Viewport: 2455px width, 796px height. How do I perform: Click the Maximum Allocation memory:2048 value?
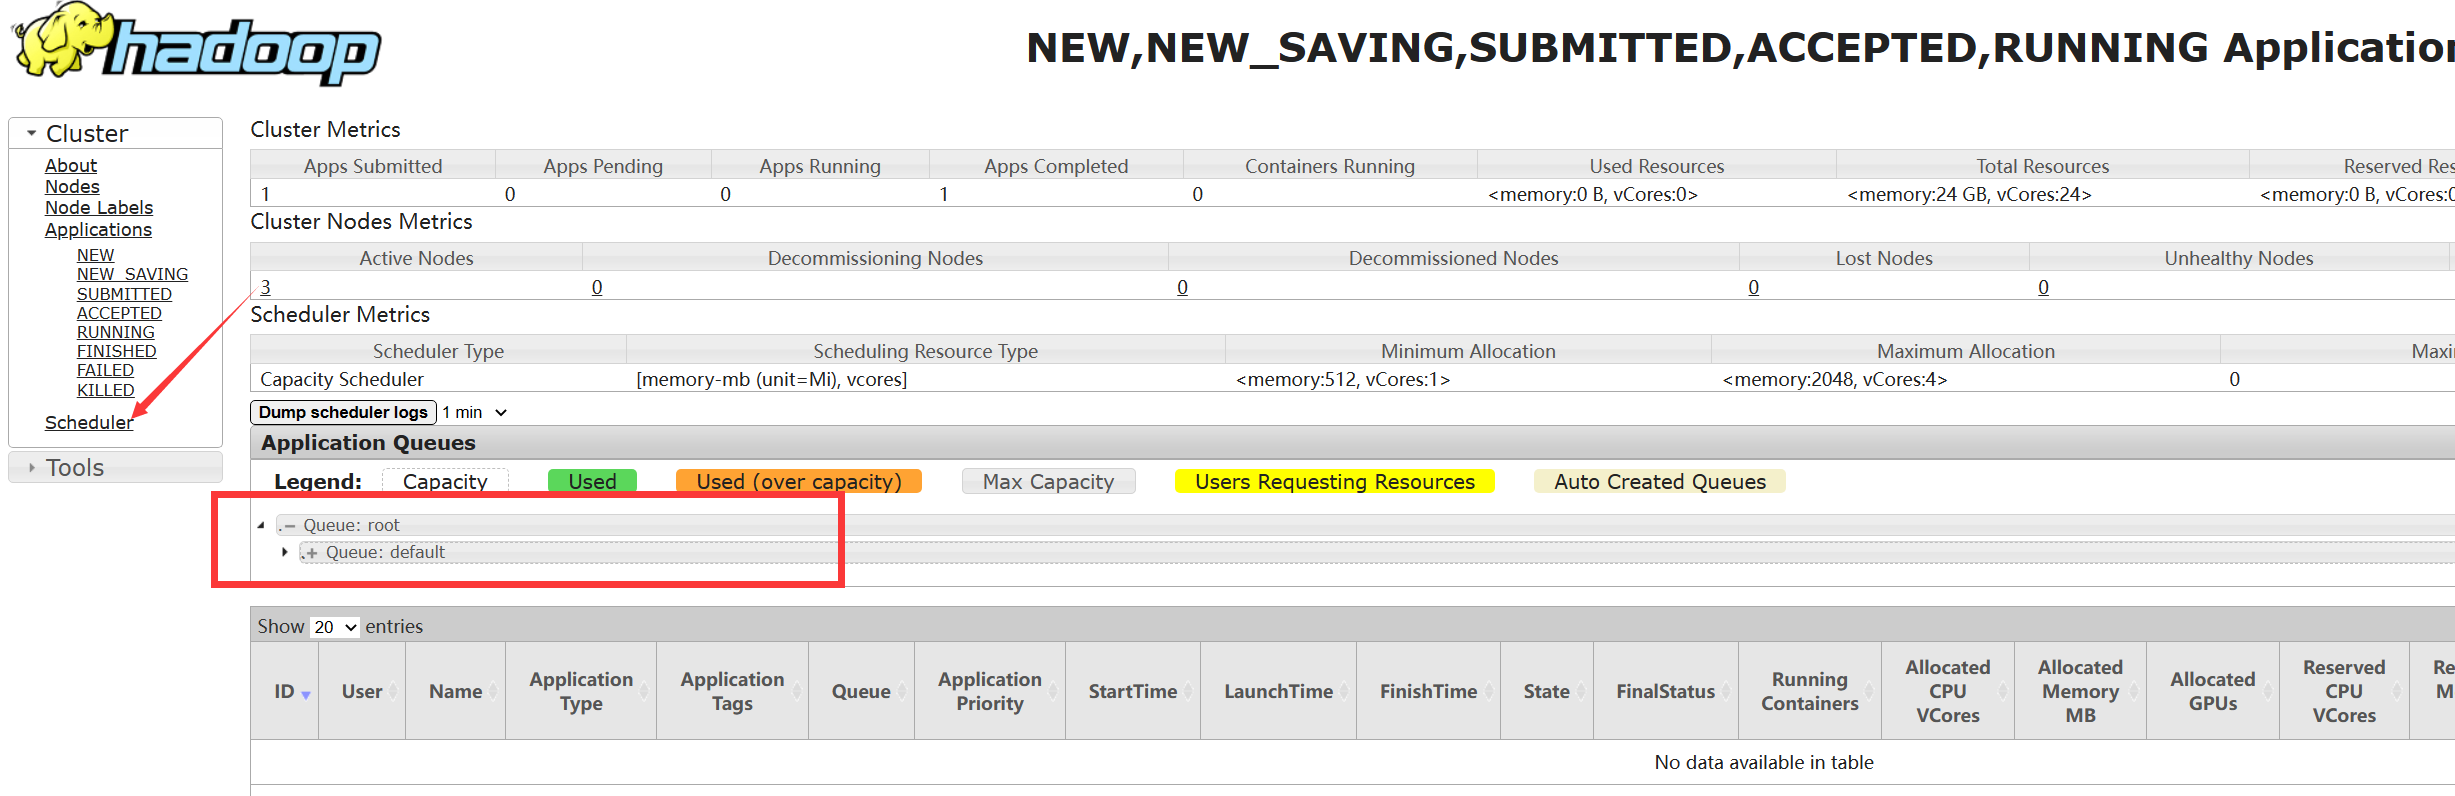[x=1835, y=379]
